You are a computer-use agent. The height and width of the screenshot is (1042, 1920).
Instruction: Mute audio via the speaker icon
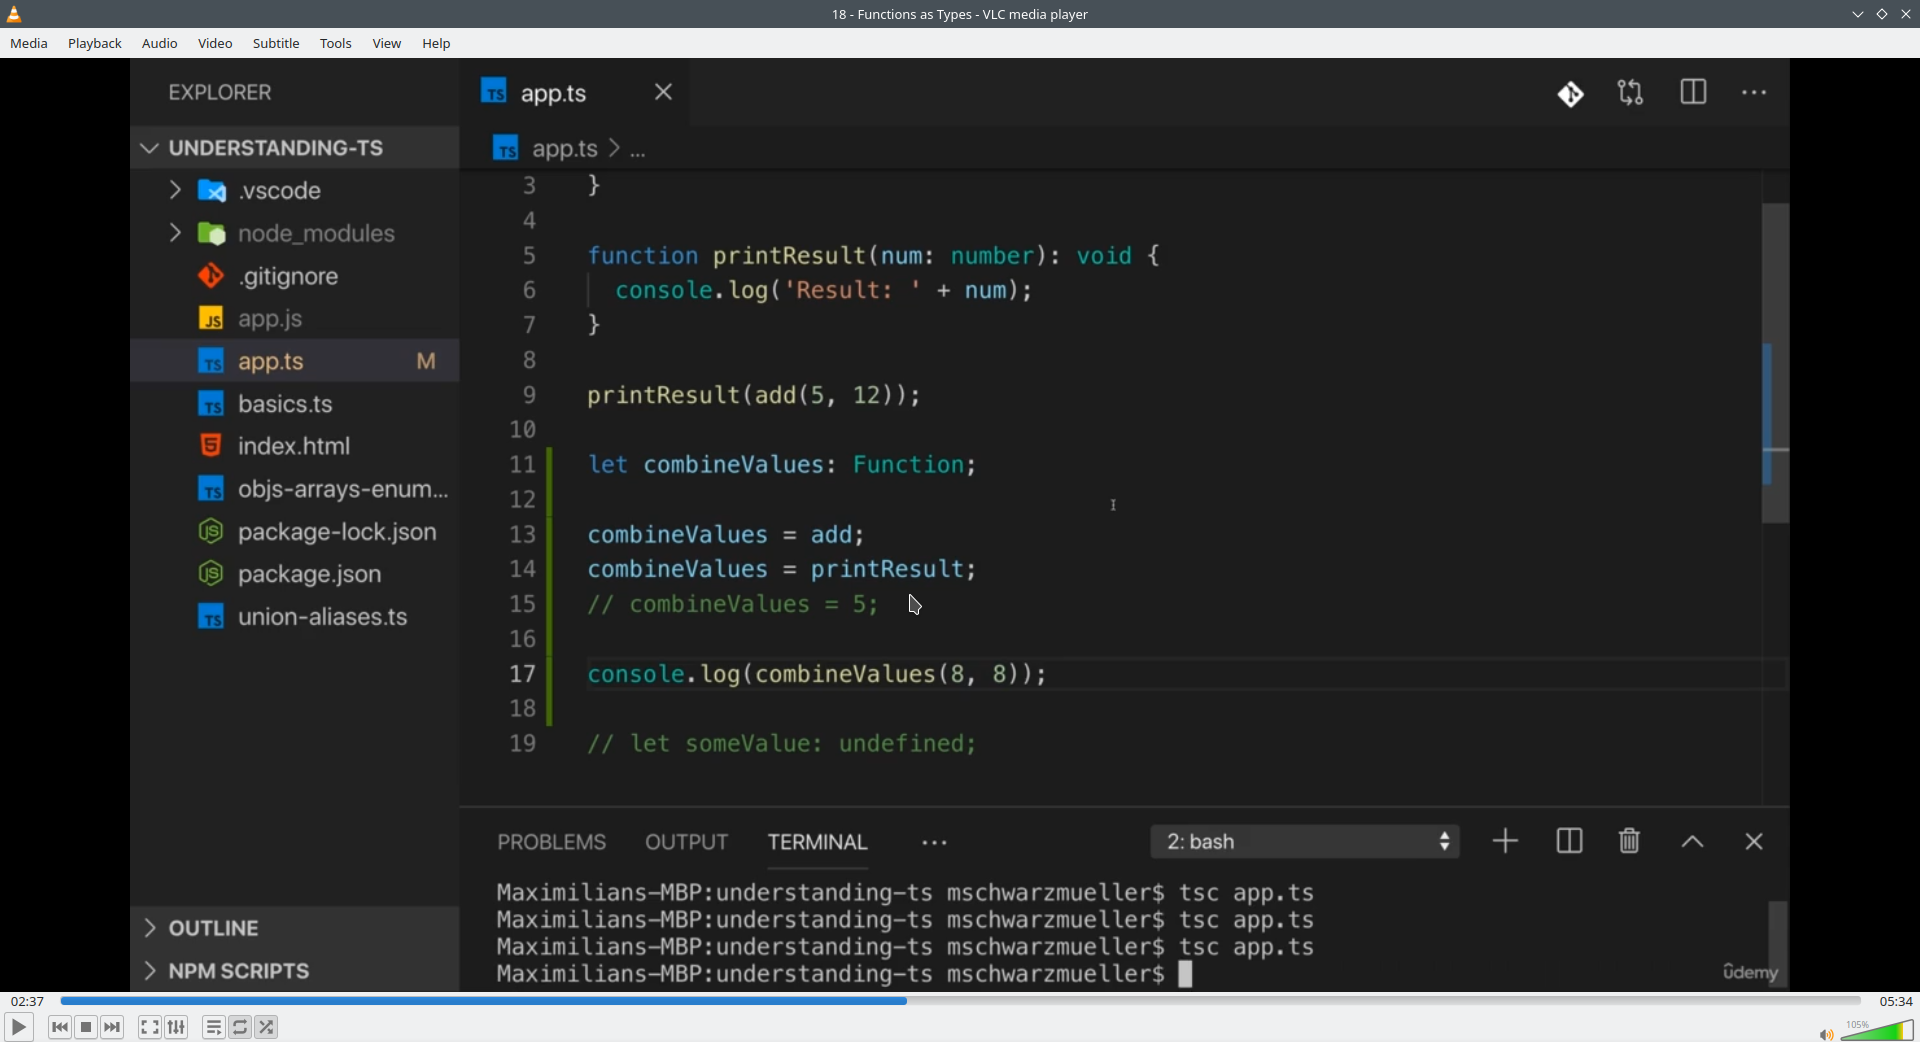(1825, 1034)
